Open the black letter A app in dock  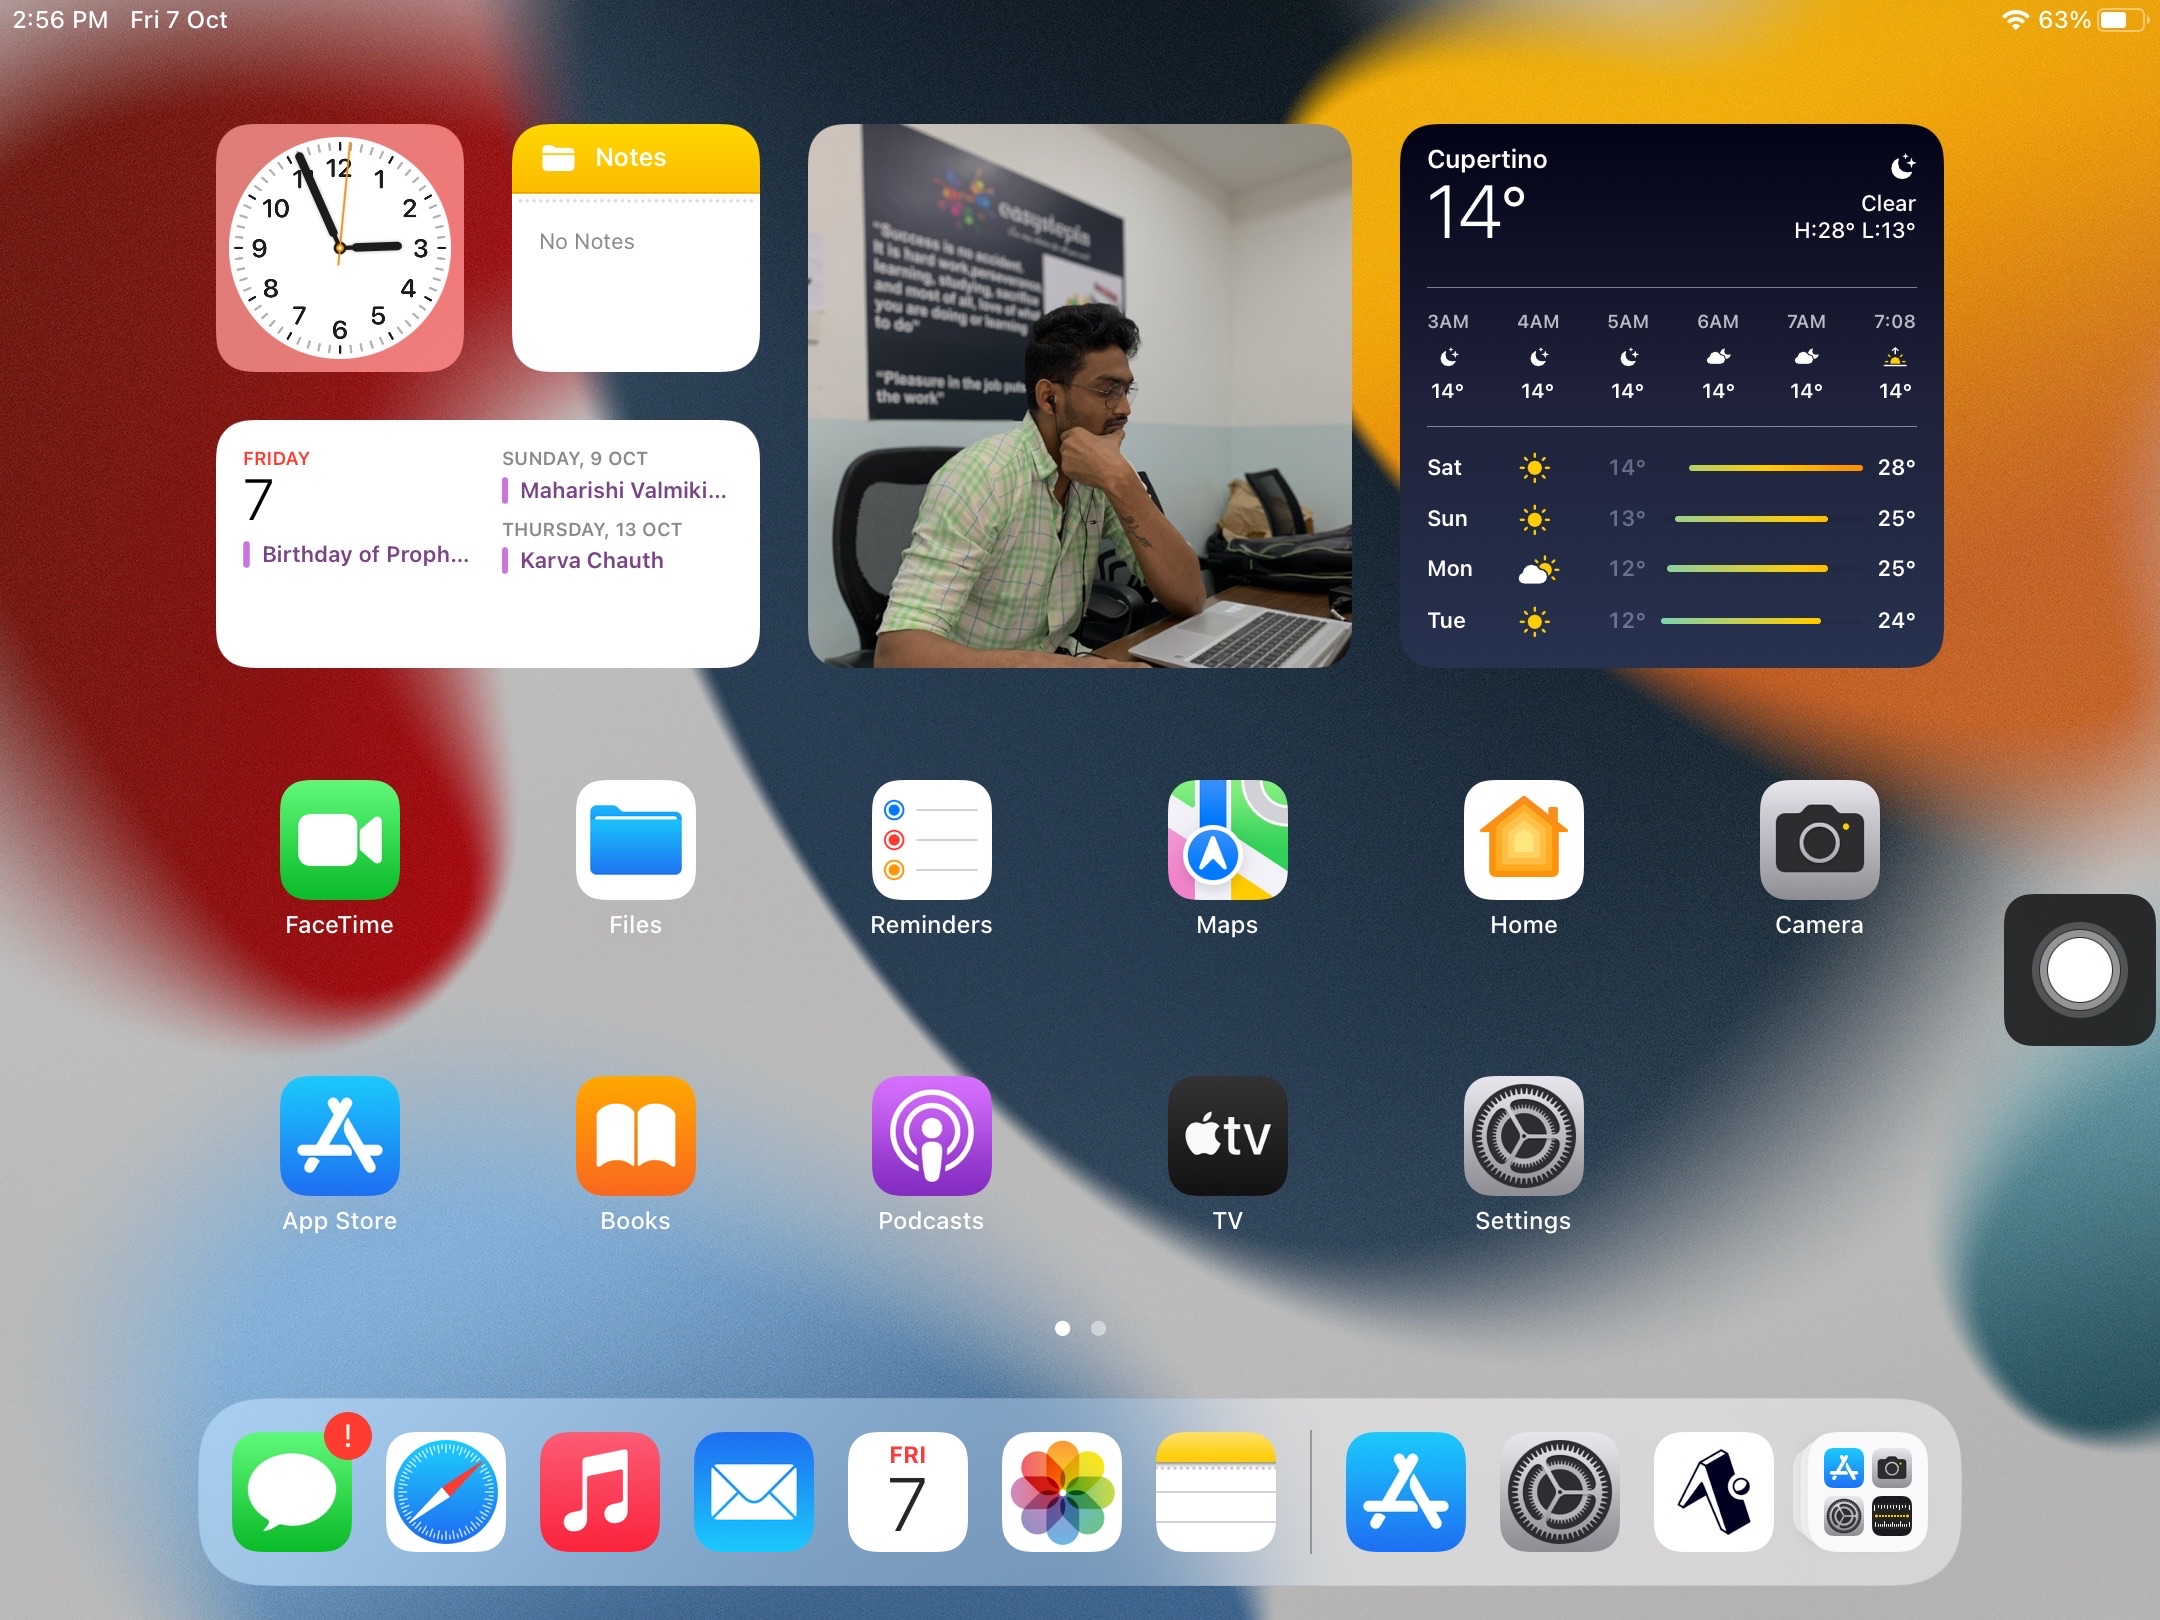[1714, 1492]
